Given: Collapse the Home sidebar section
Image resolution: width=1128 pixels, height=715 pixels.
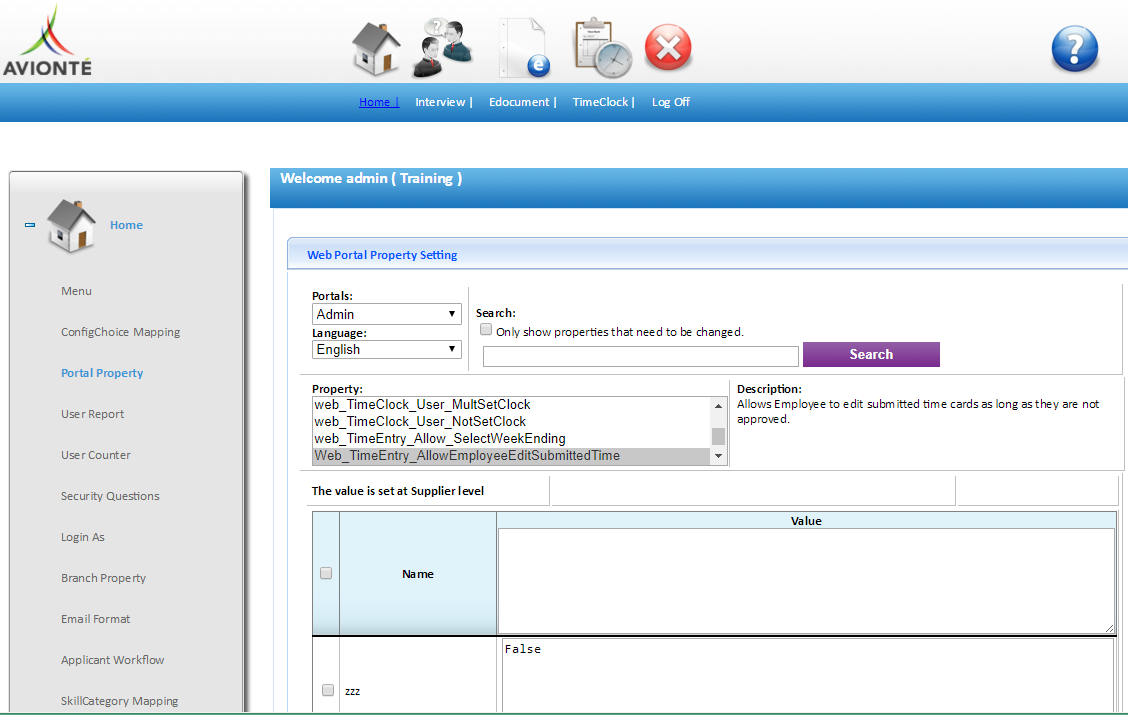Looking at the screenshot, I should coord(29,225).
